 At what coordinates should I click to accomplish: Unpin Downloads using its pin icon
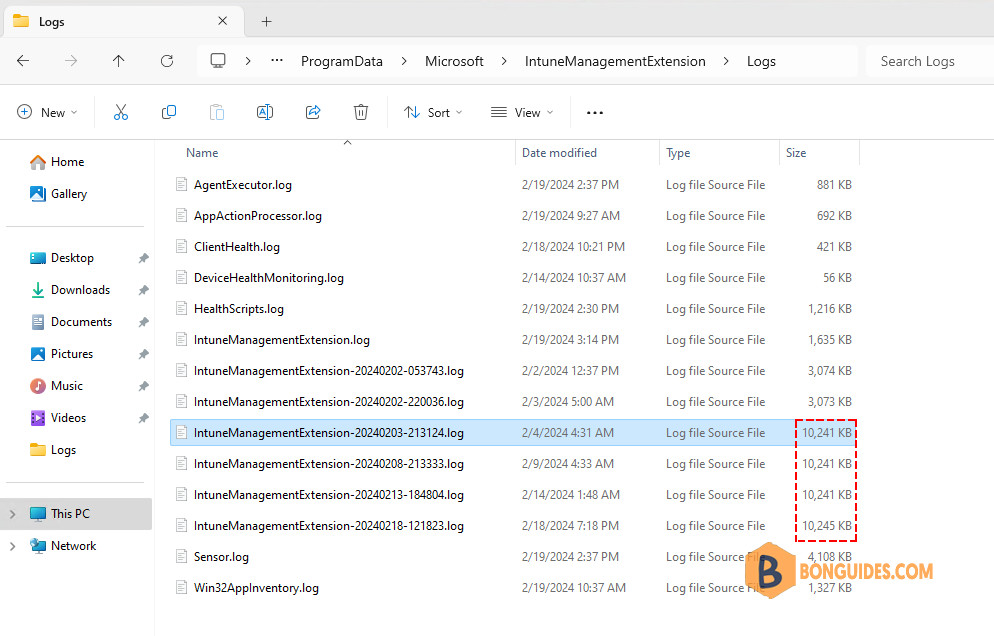pos(143,290)
